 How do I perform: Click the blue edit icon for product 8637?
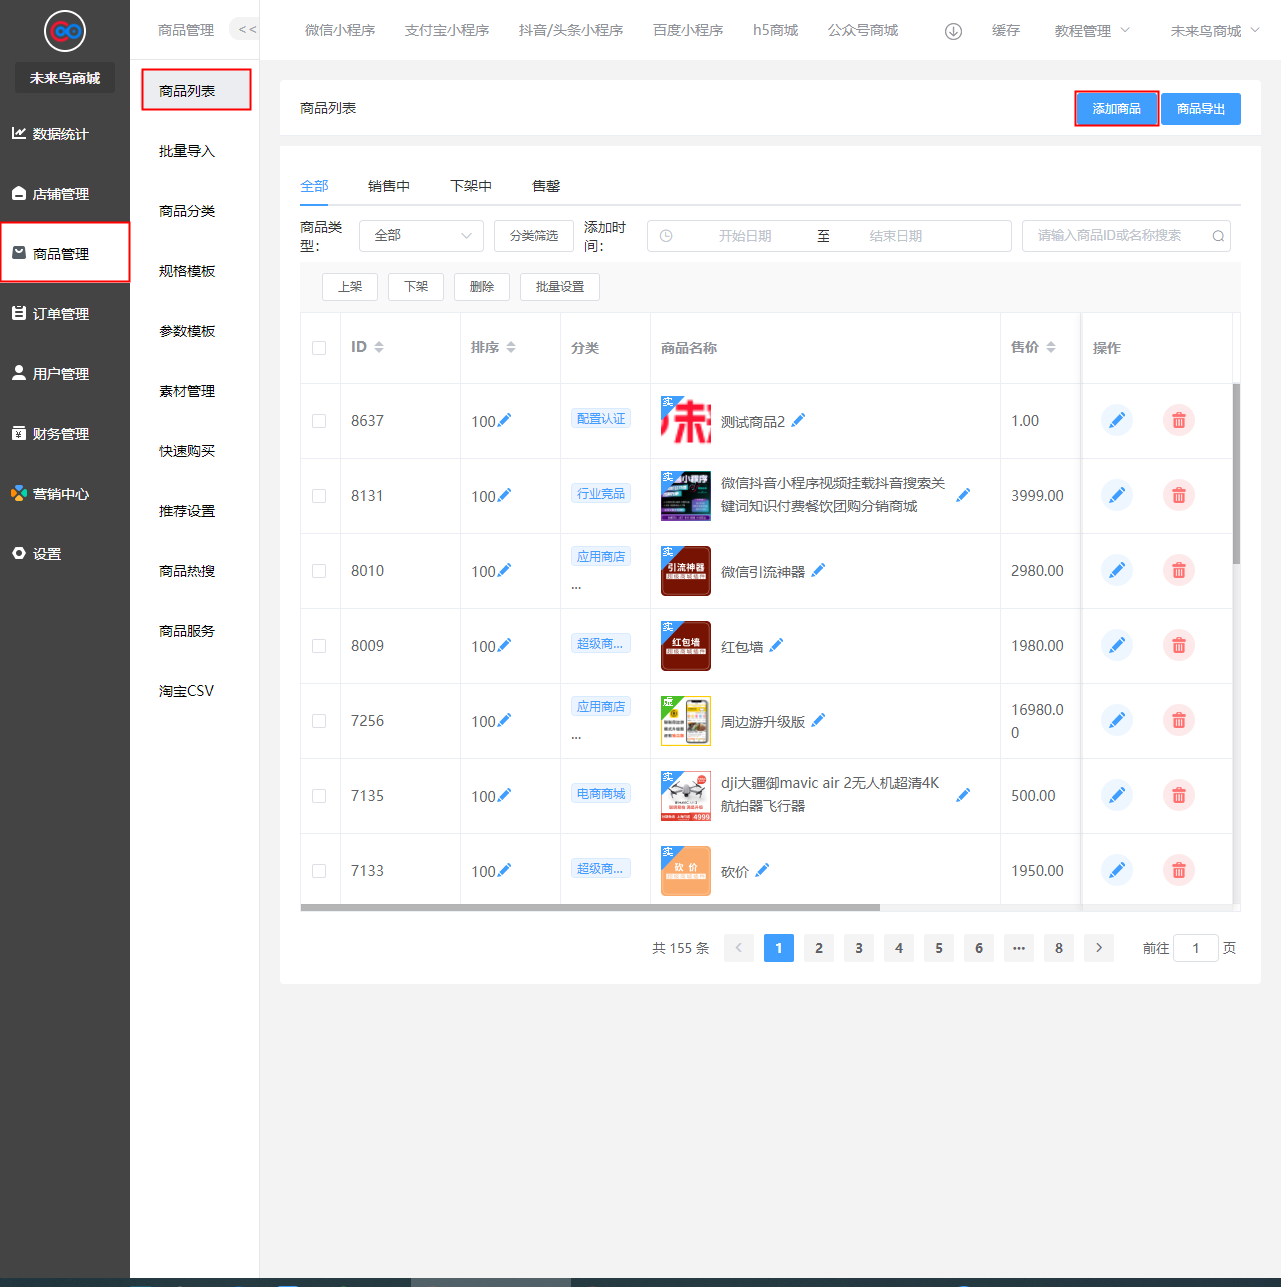(1116, 421)
